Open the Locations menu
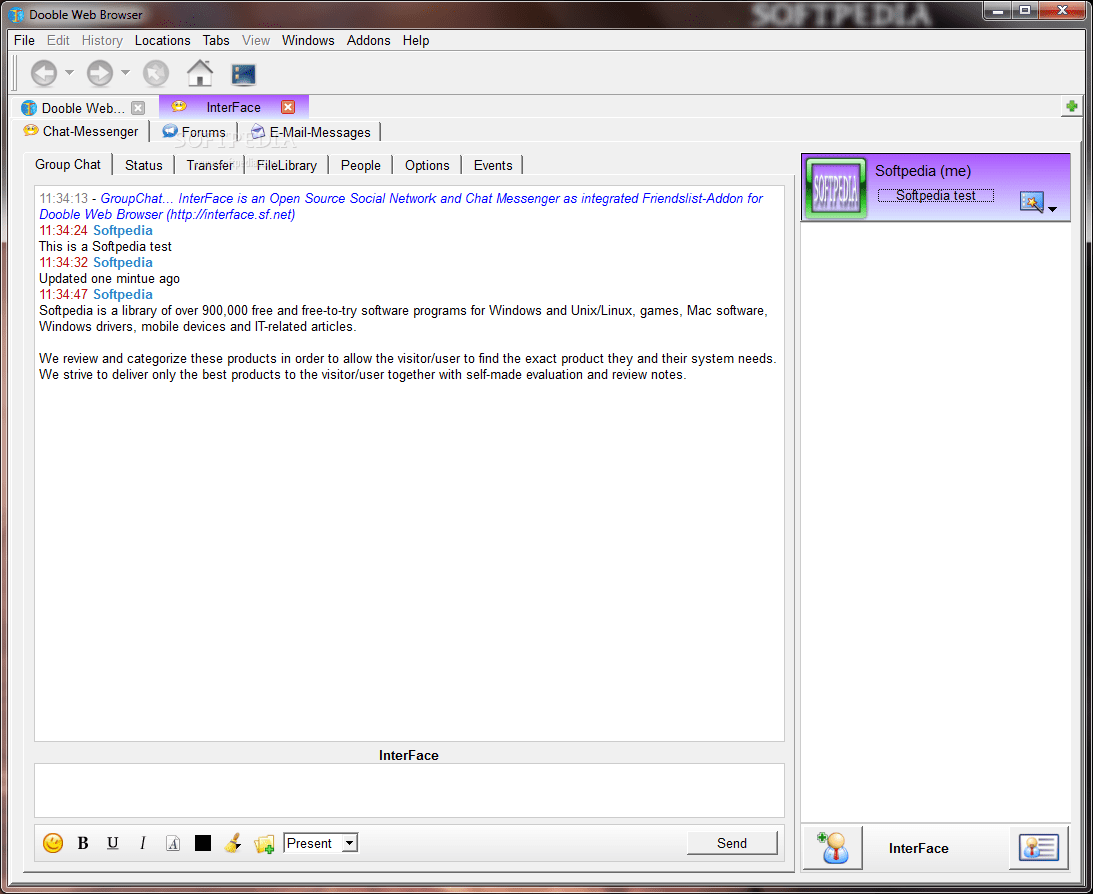The height and width of the screenshot is (894, 1093). pos(162,40)
